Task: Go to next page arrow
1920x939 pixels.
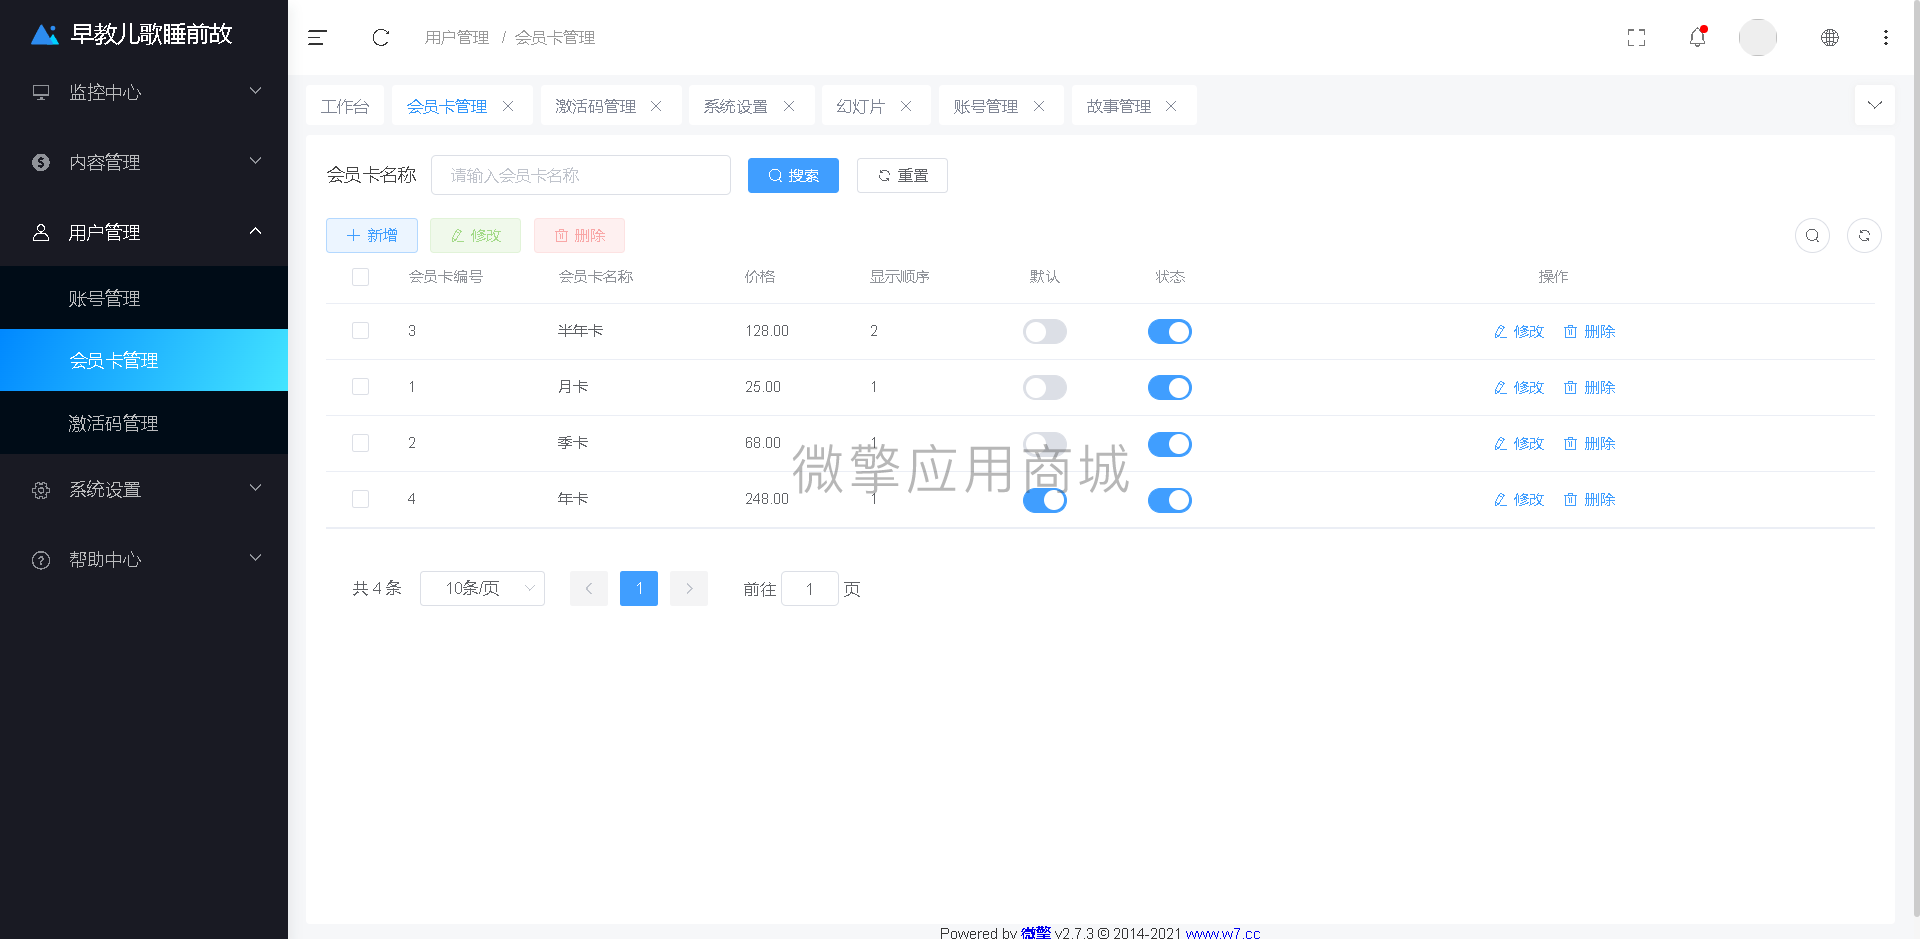Action: click(x=689, y=589)
